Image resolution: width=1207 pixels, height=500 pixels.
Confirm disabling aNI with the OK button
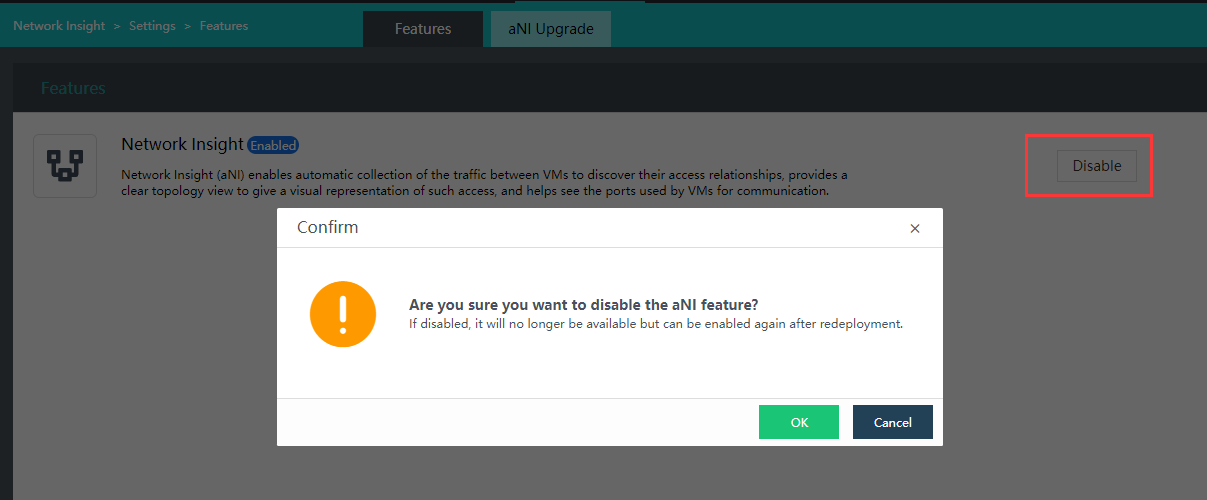point(799,422)
